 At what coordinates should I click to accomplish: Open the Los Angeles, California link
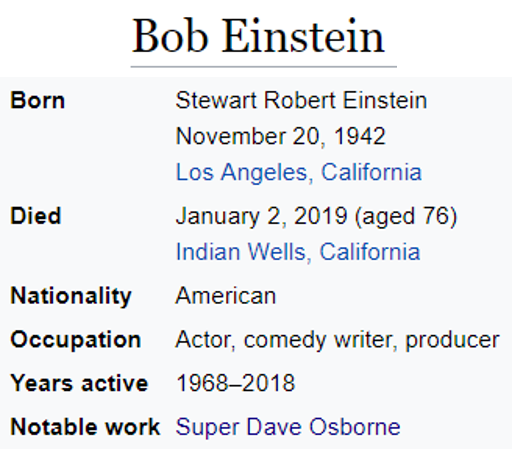pos(299,173)
